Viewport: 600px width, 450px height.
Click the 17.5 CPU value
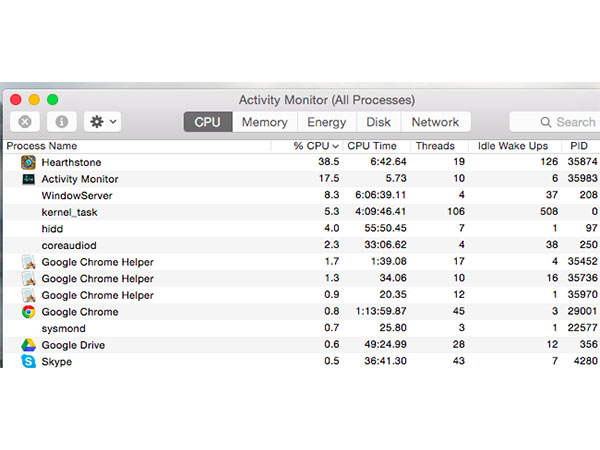point(329,178)
